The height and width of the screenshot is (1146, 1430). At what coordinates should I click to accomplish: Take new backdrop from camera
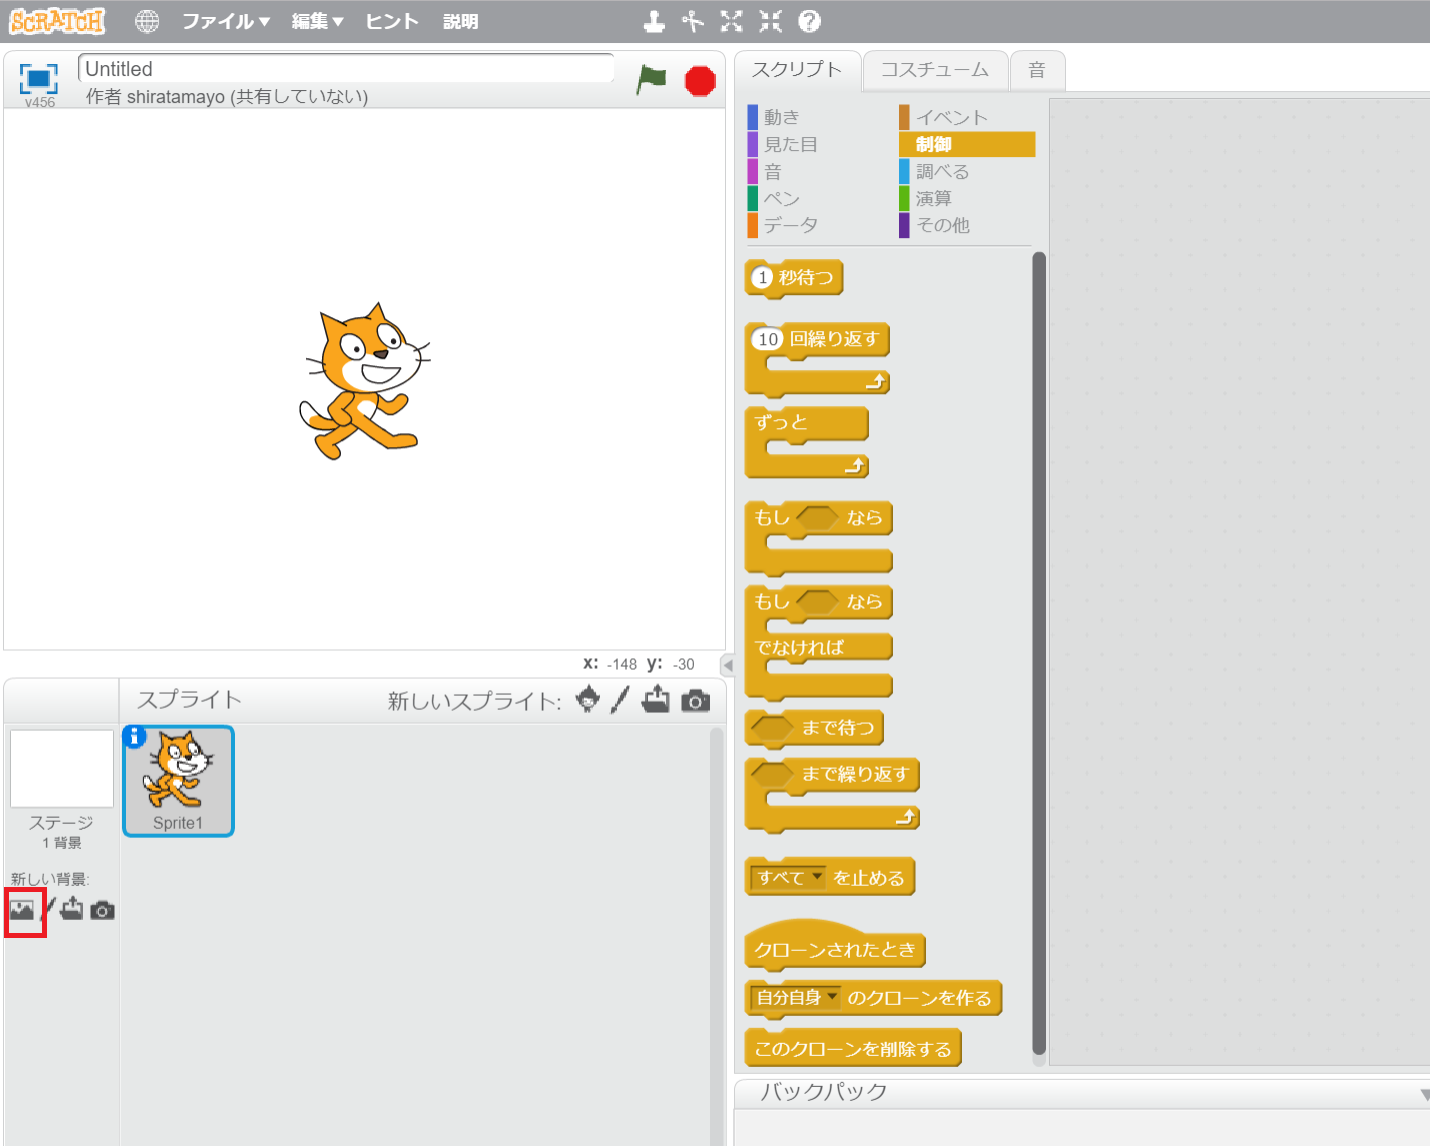click(102, 910)
